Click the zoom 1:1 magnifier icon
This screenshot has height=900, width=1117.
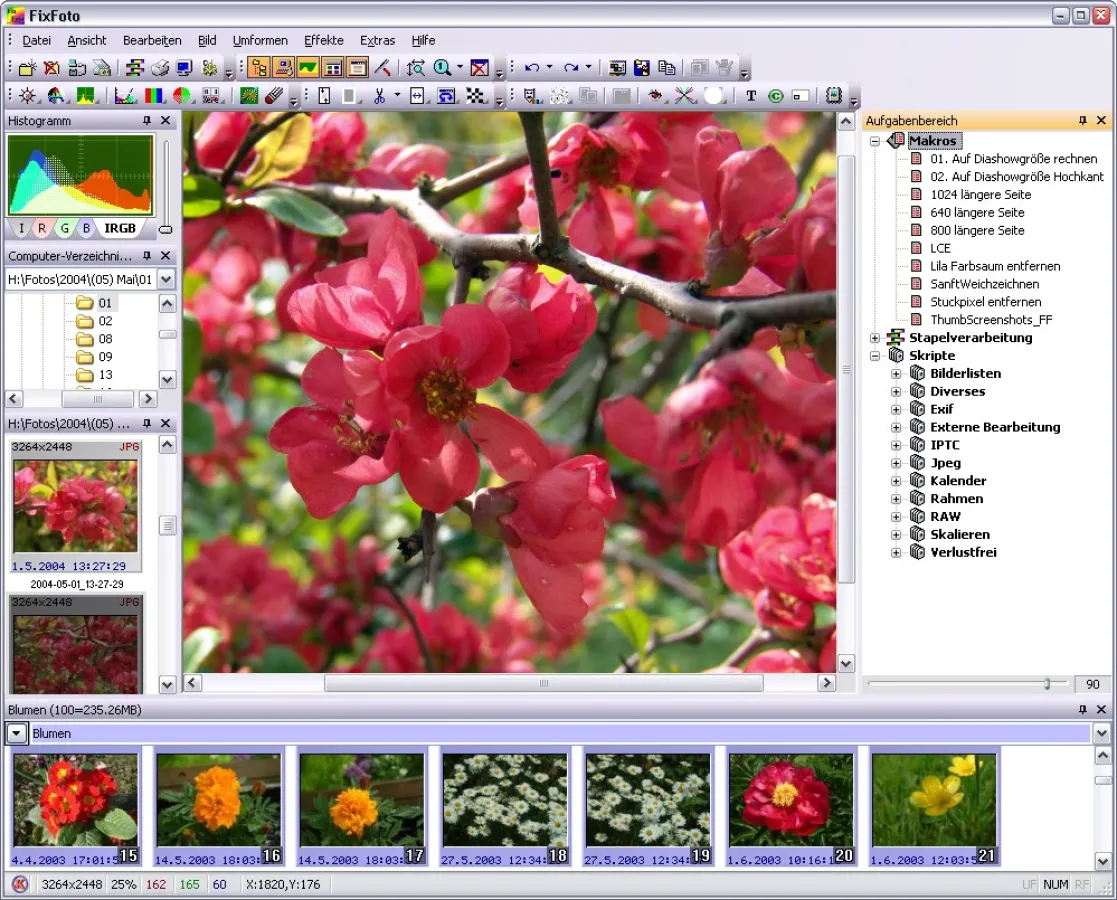click(442, 68)
